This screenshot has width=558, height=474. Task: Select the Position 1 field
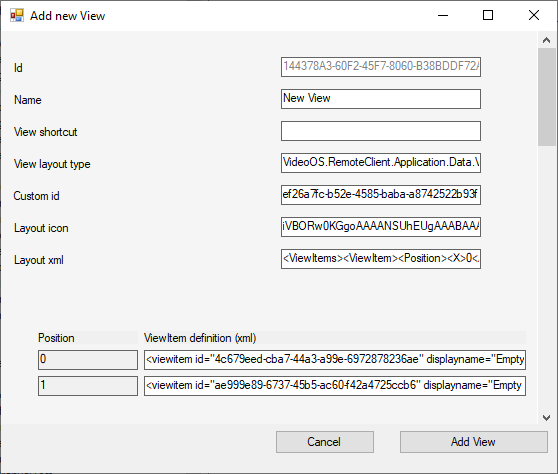[x=88, y=386]
